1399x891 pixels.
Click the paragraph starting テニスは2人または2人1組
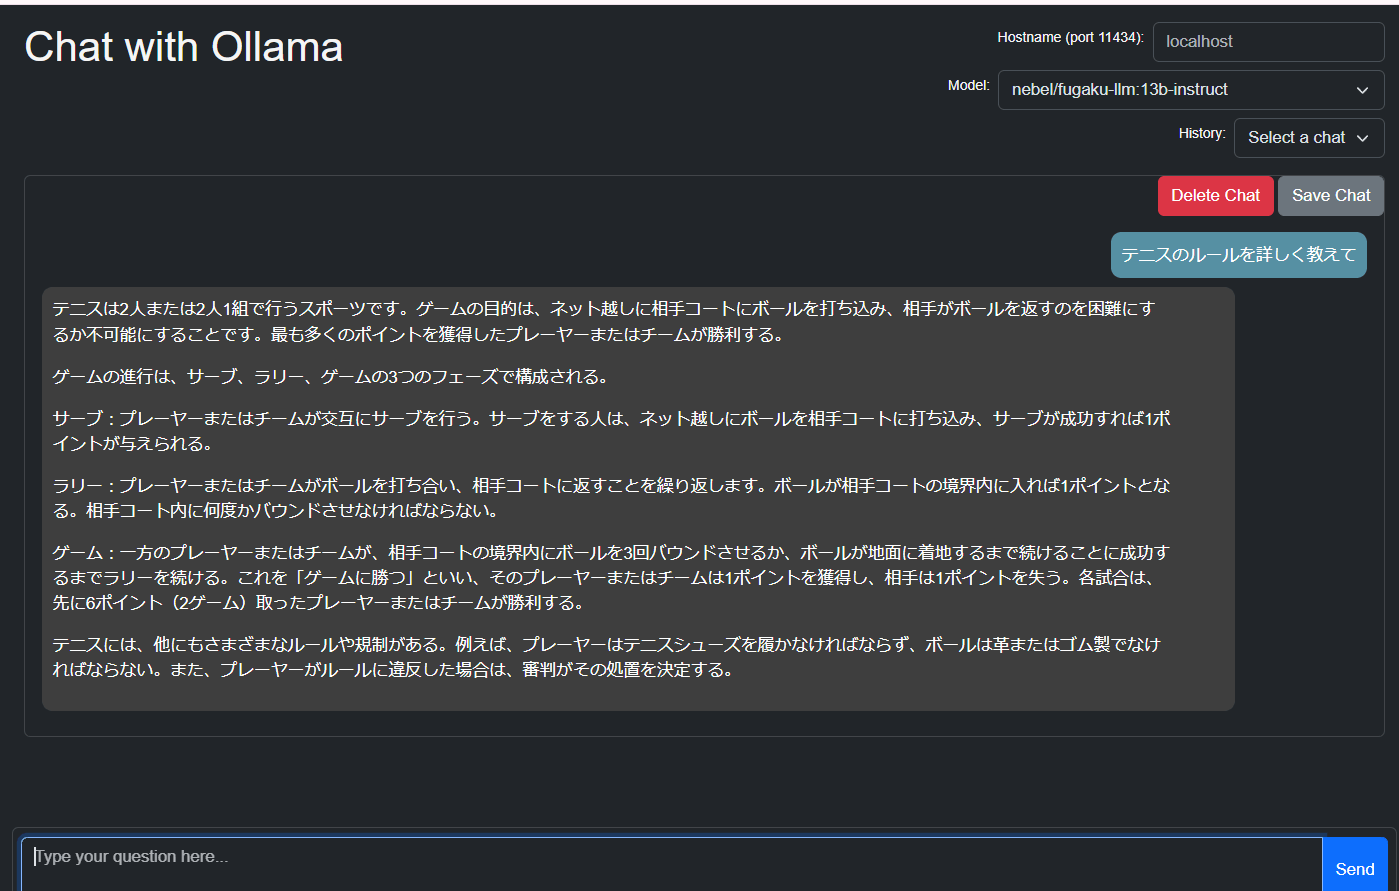(604, 322)
